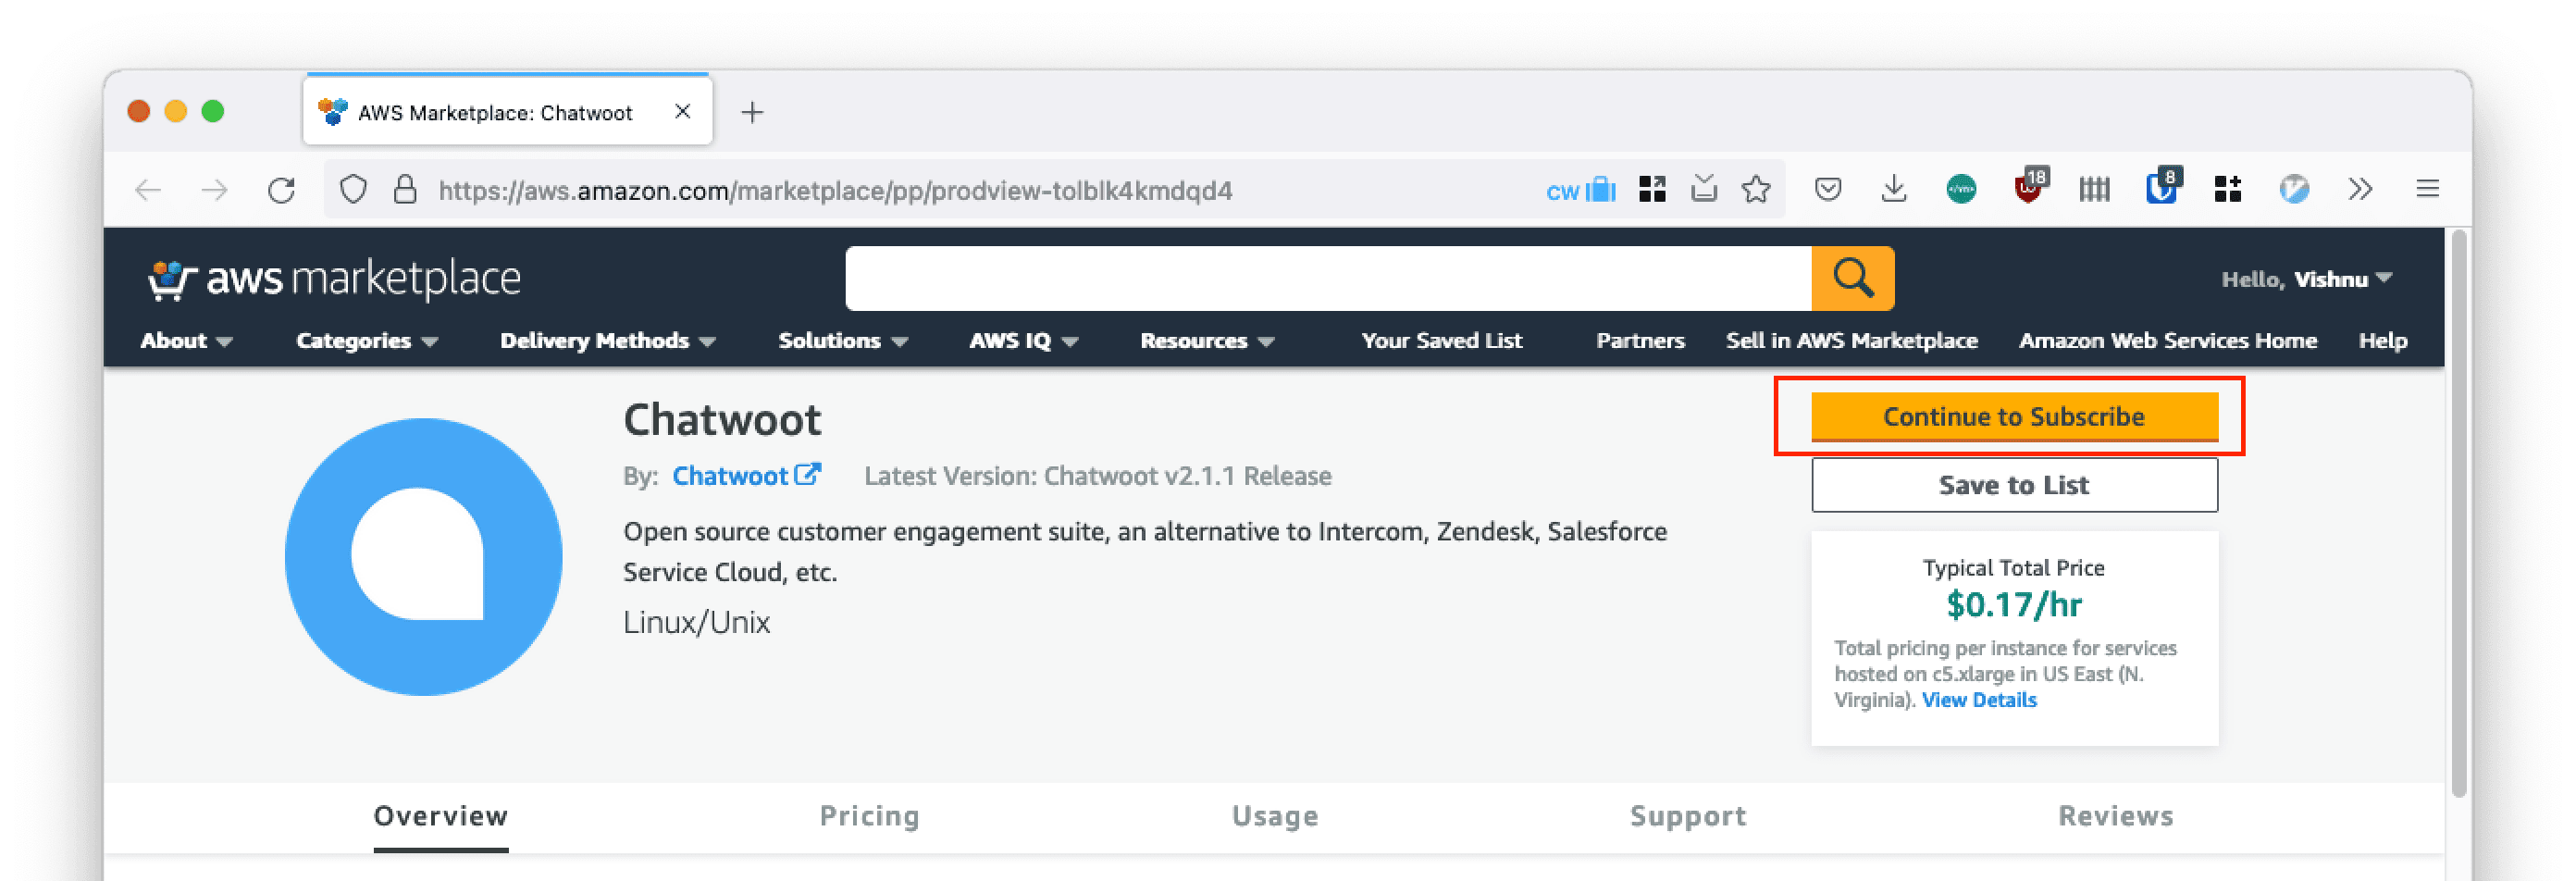Switch to the Usage tab
2576x881 pixels.
[1275, 816]
